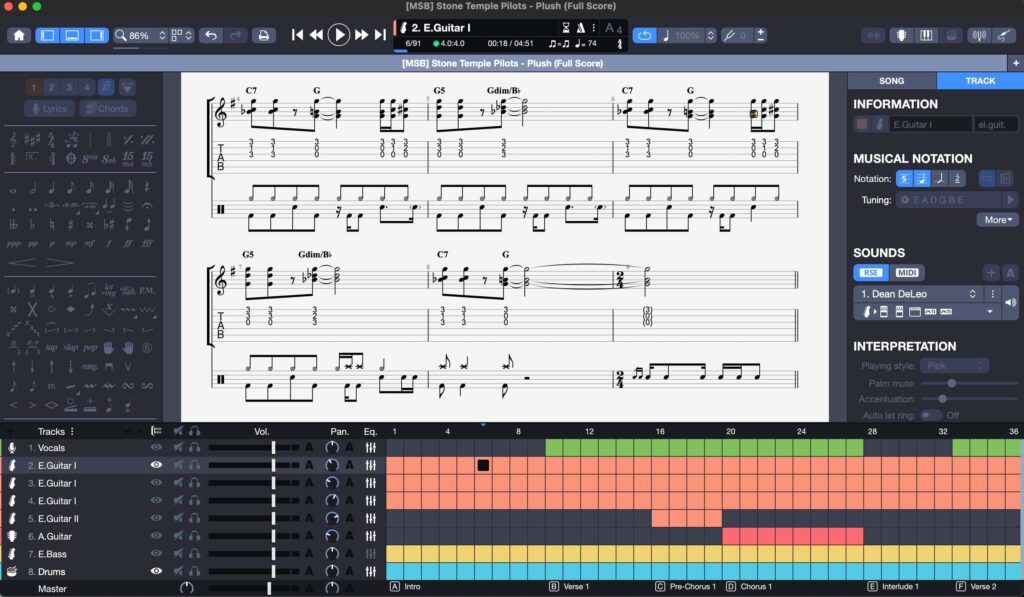Click the Undo arrow icon

click(x=210, y=33)
